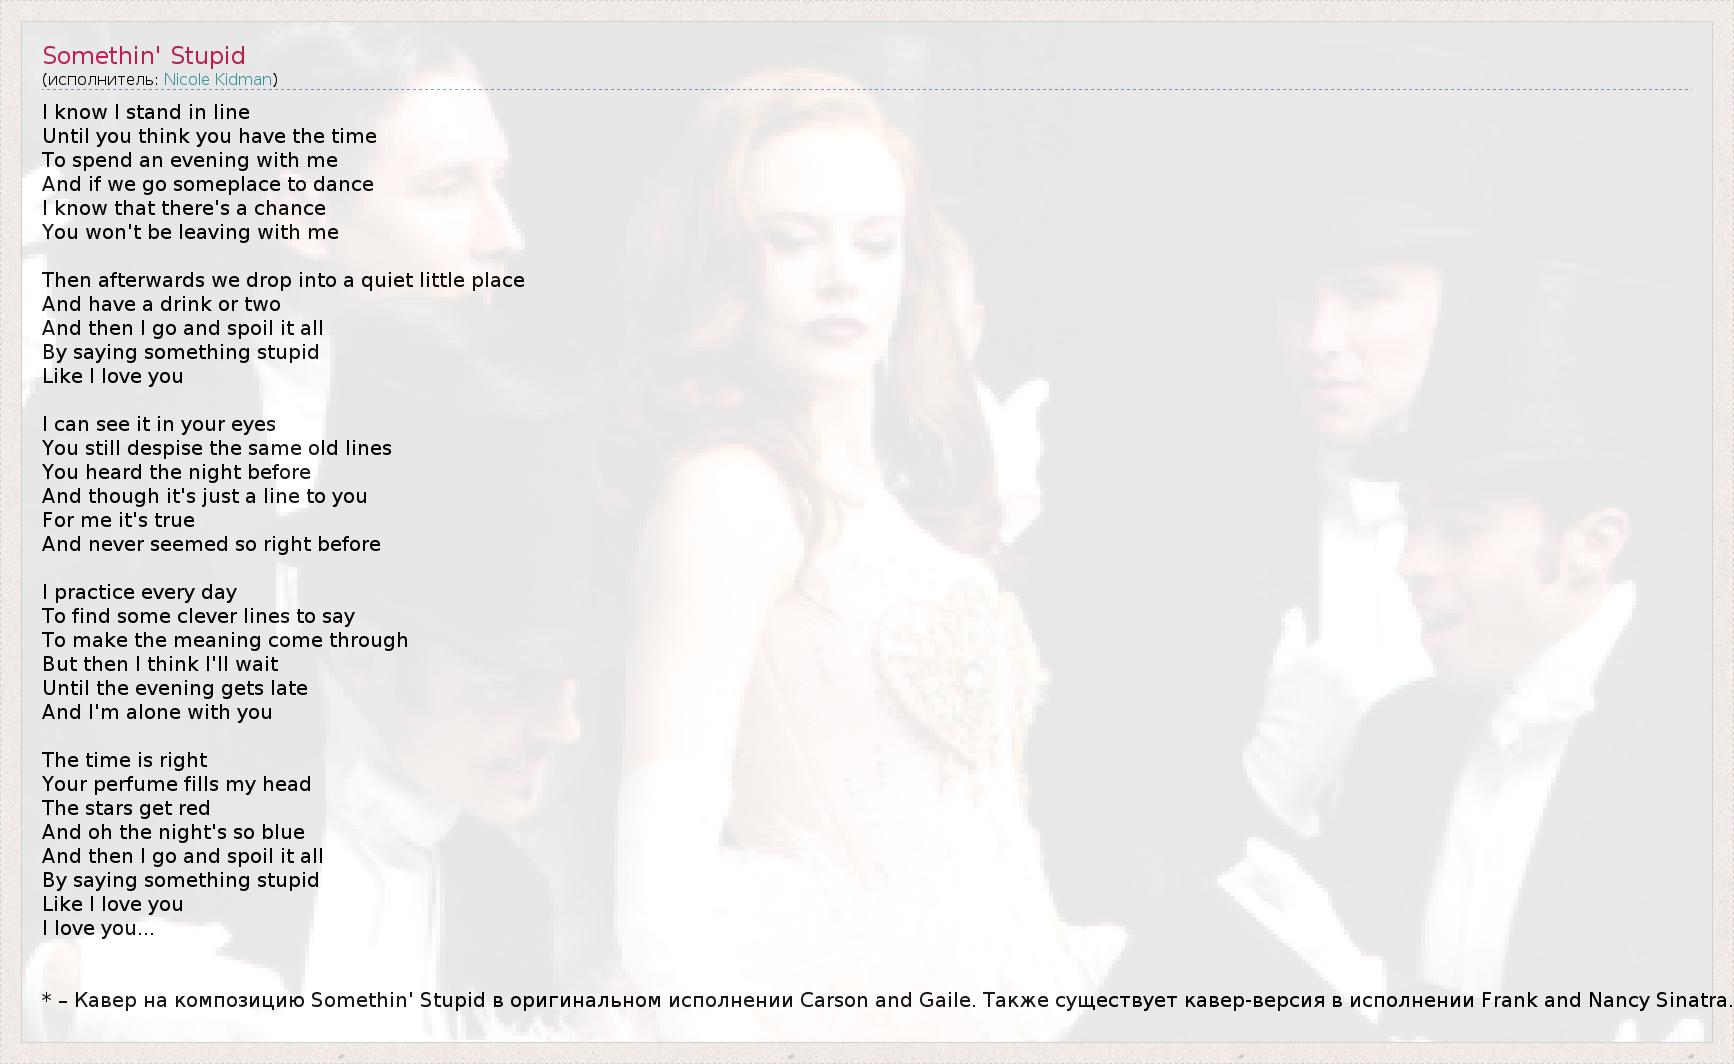The image size is (1734, 1064).
Task: Click the line "Your perfume fills my head"
Action: click(x=176, y=784)
